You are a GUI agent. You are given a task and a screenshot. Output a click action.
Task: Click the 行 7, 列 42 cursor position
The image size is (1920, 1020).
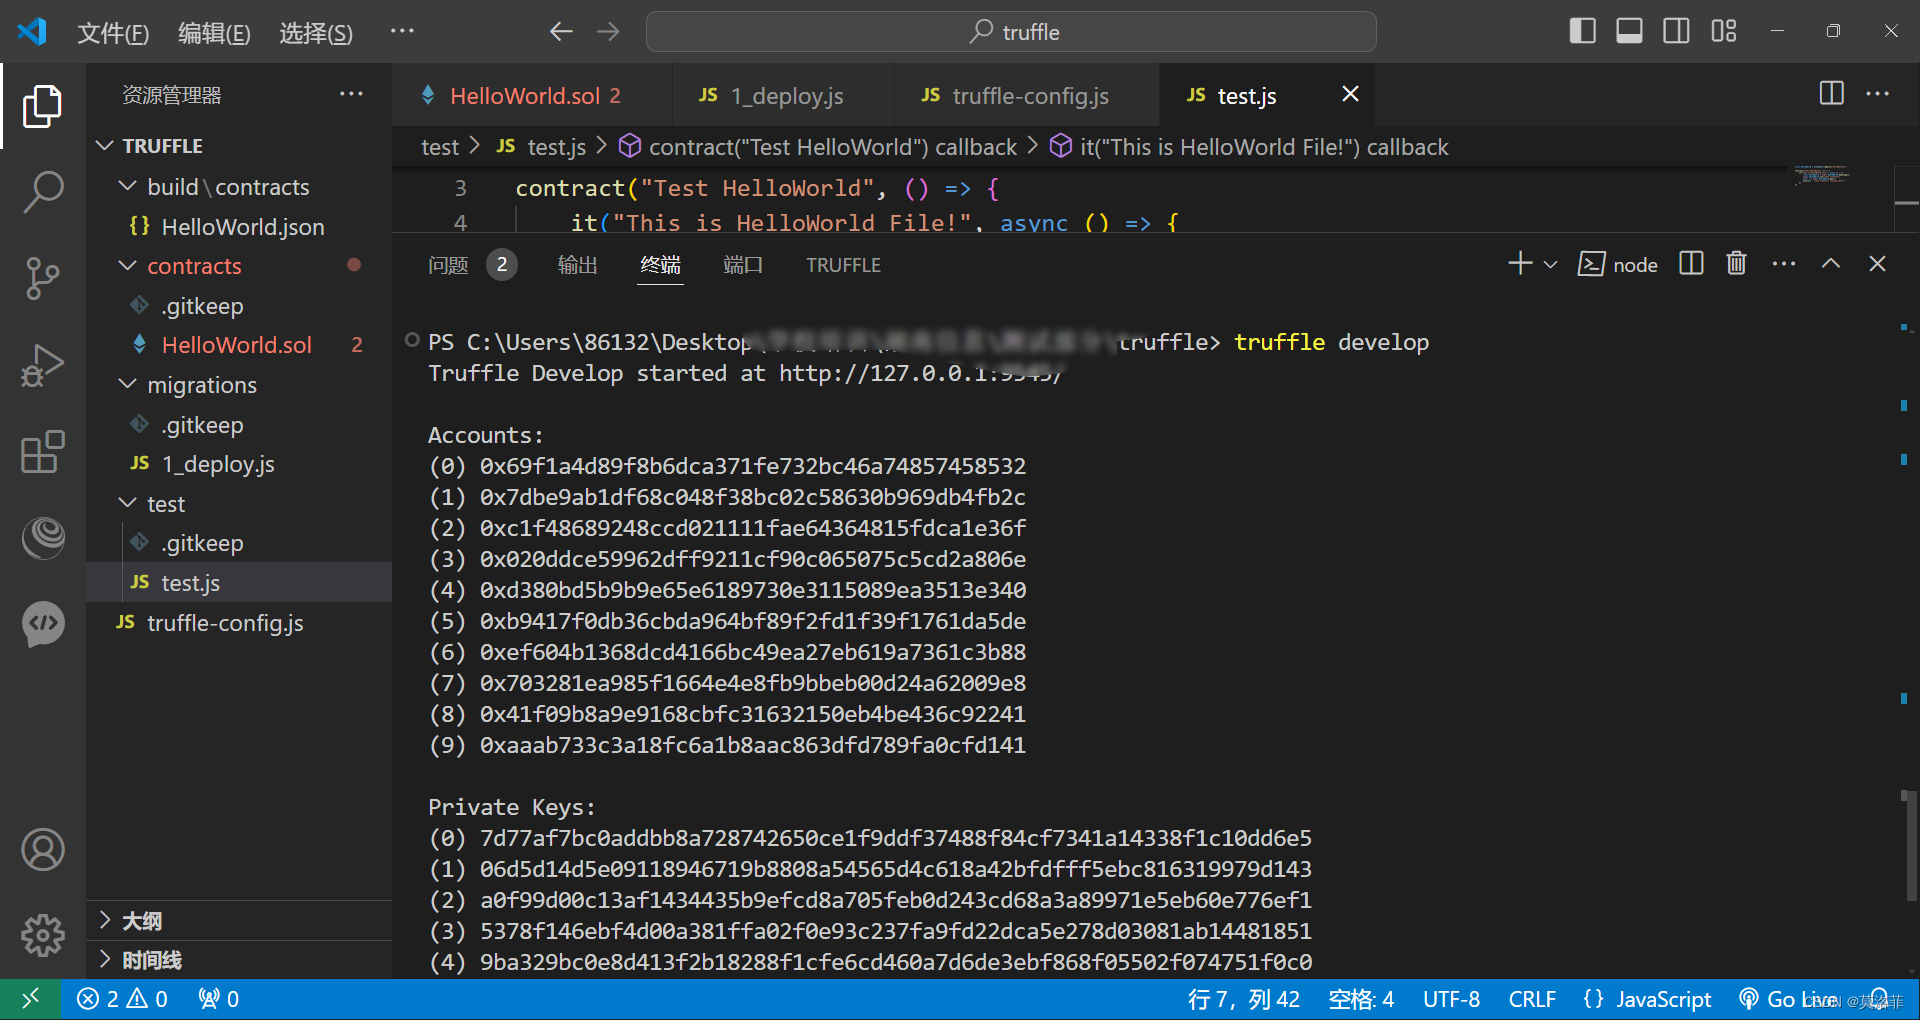(x=1243, y=999)
